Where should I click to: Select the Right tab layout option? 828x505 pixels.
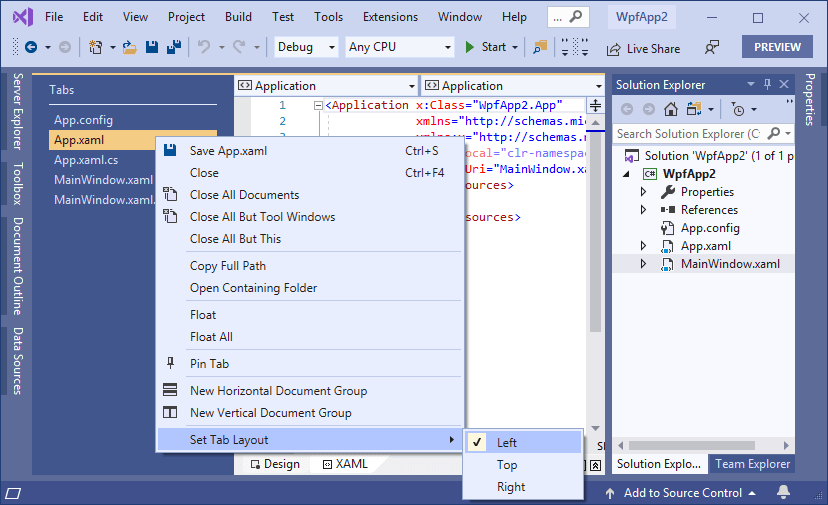pyautogui.click(x=511, y=487)
